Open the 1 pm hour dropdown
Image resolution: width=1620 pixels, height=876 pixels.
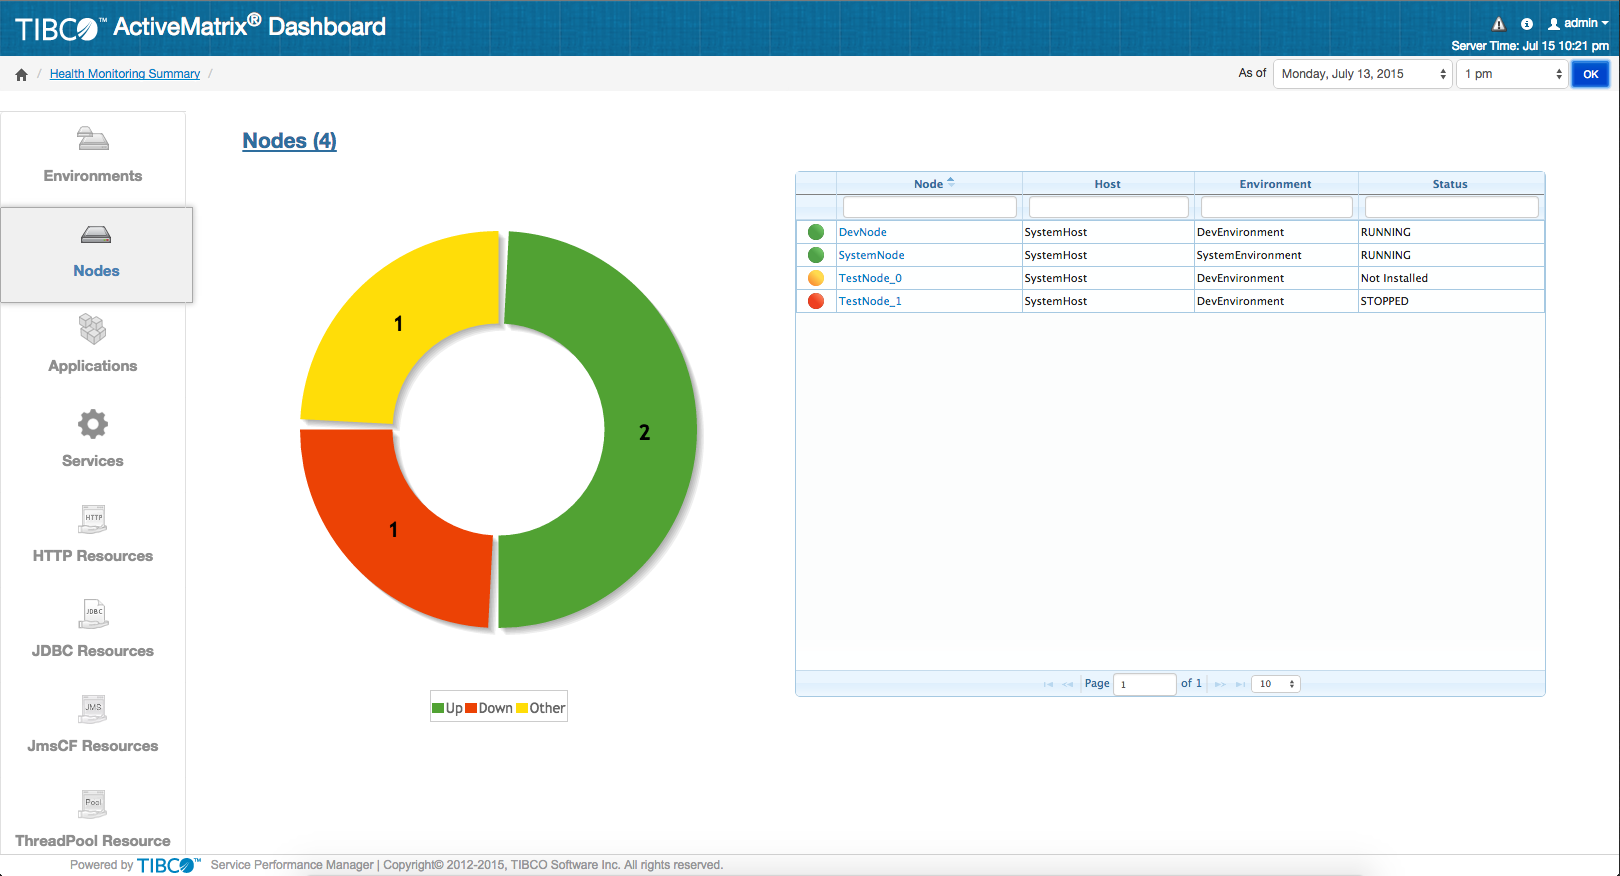click(x=1512, y=74)
